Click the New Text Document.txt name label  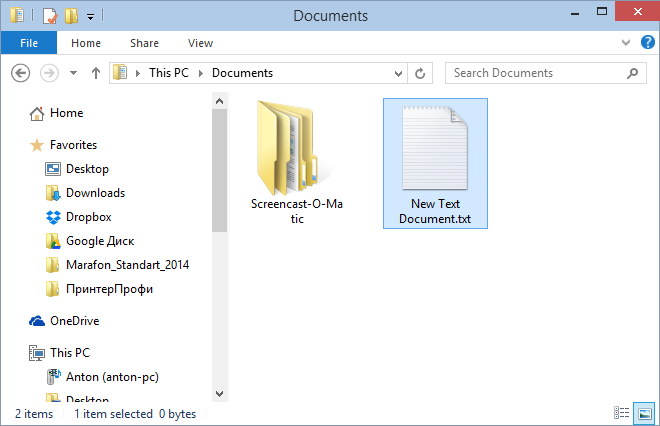click(x=435, y=211)
